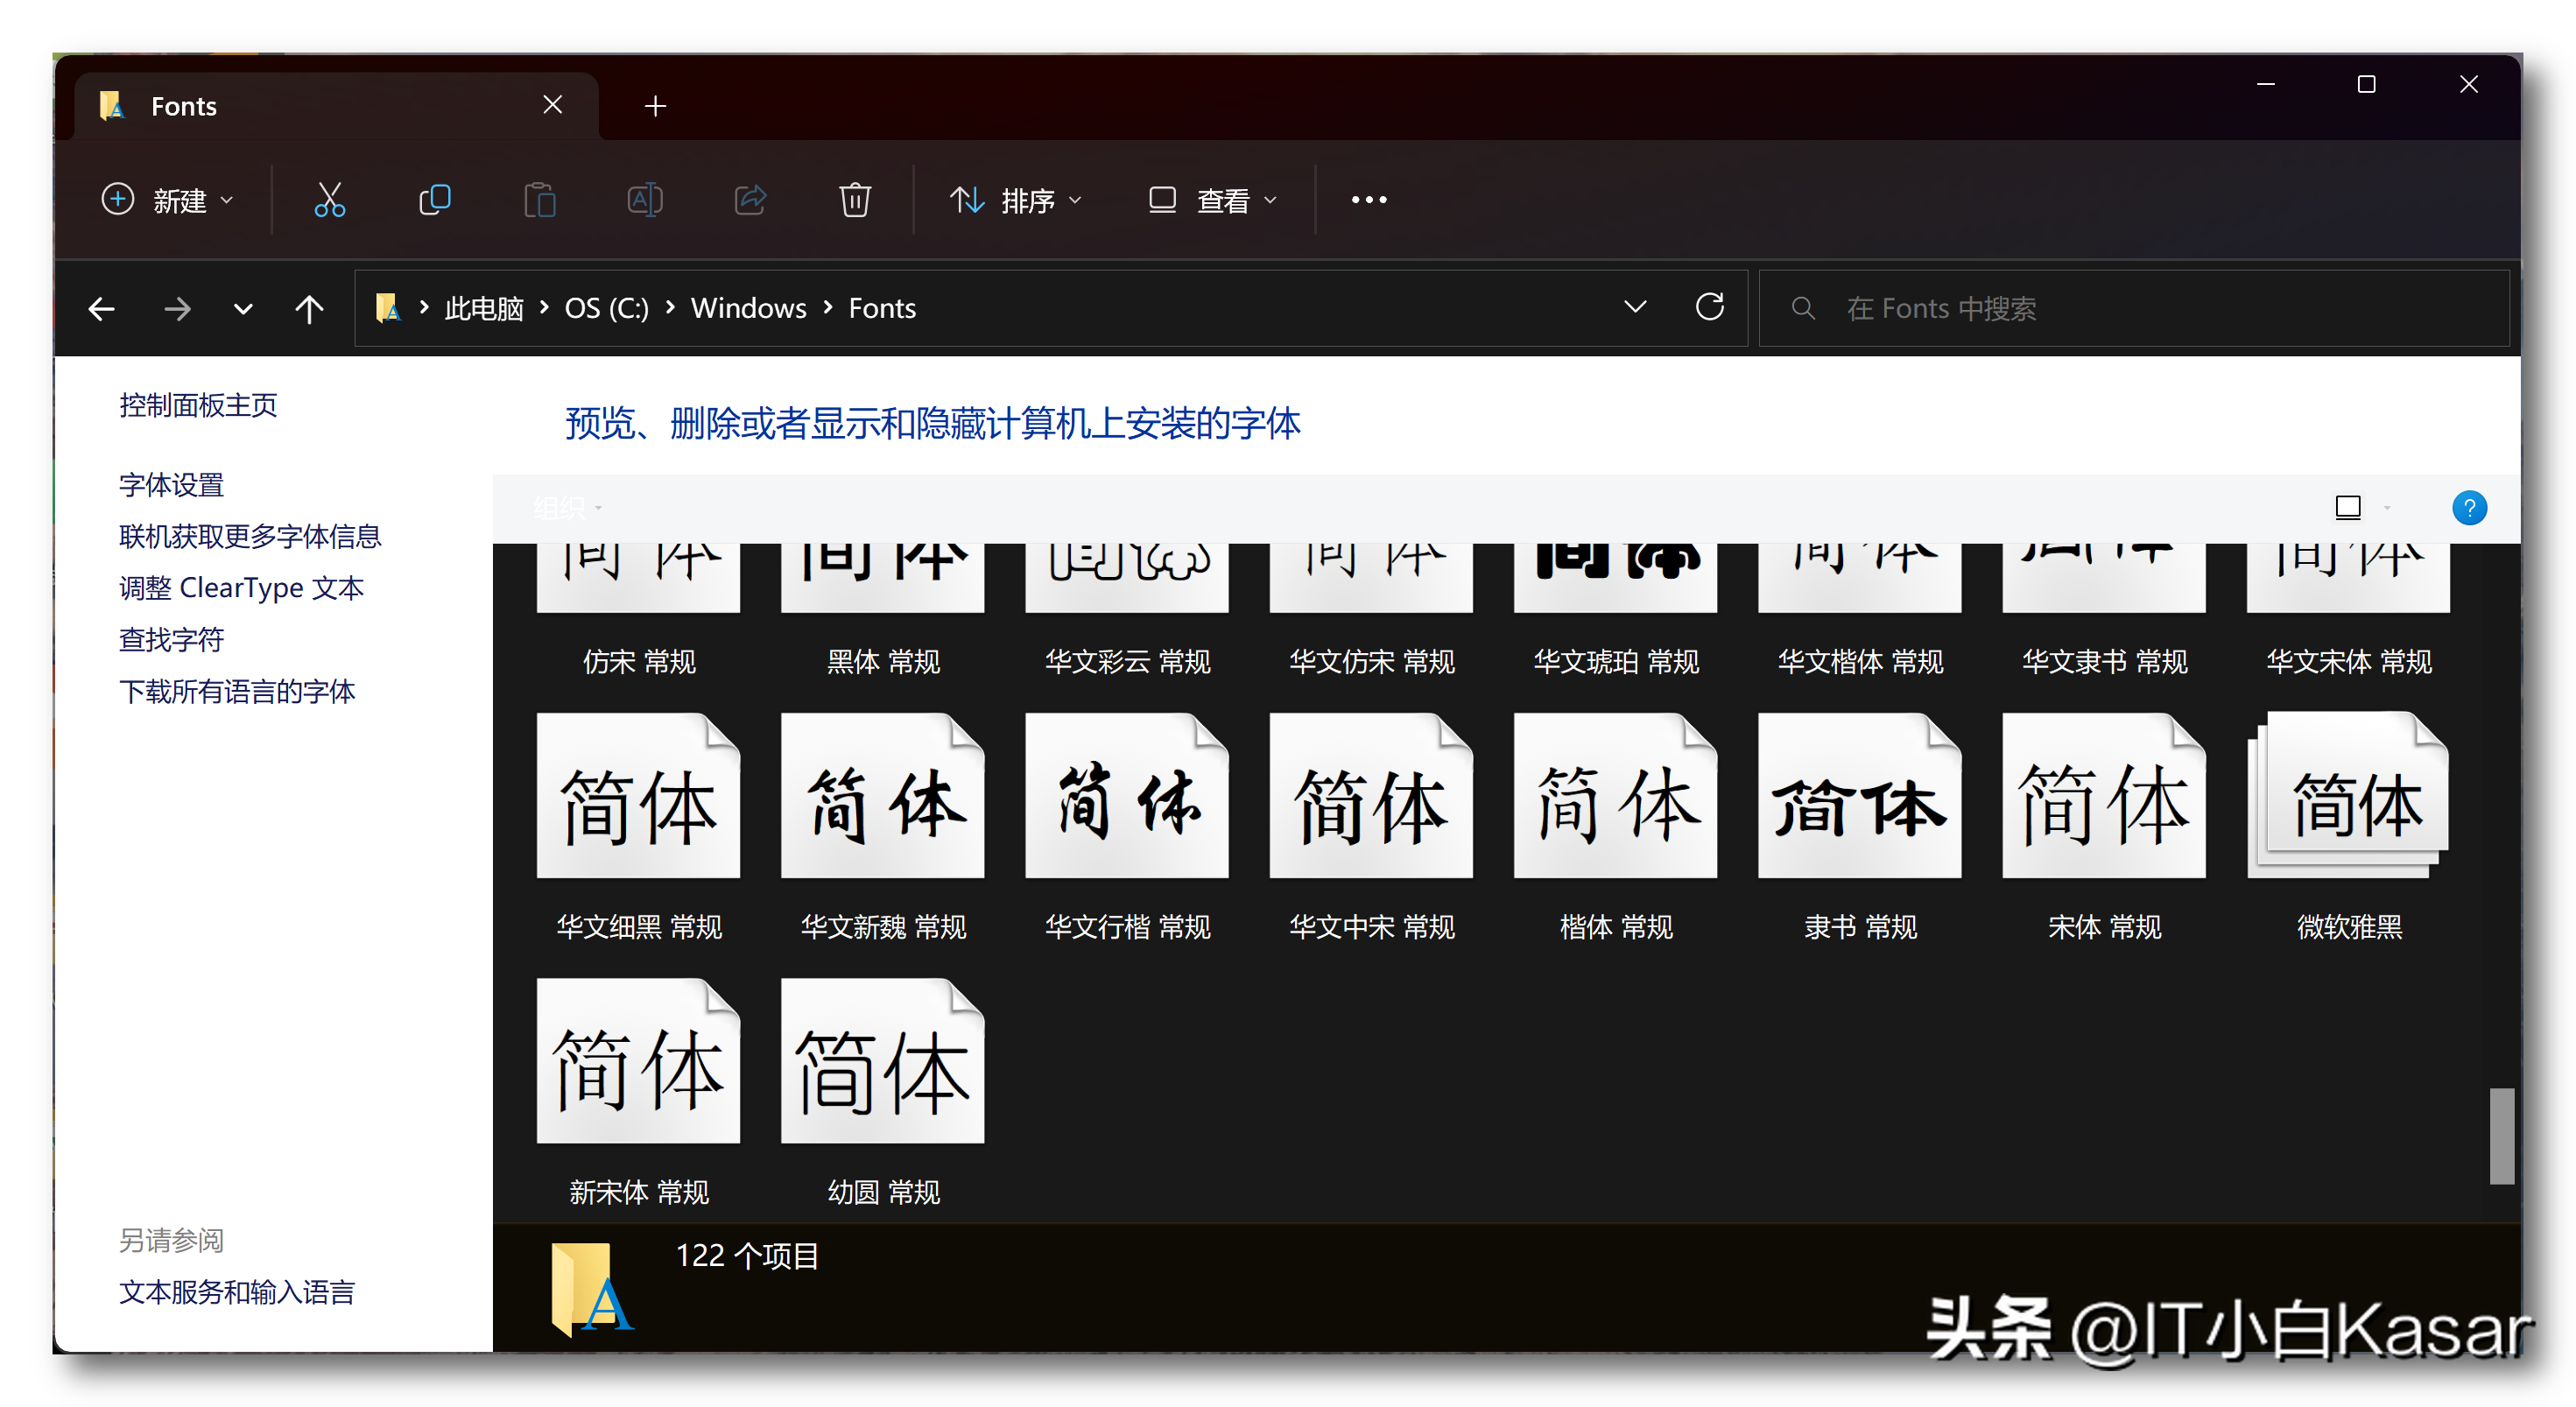Select the 华文隶书 常规 font
Image resolution: width=2576 pixels, height=1407 pixels.
(x=2104, y=612)
